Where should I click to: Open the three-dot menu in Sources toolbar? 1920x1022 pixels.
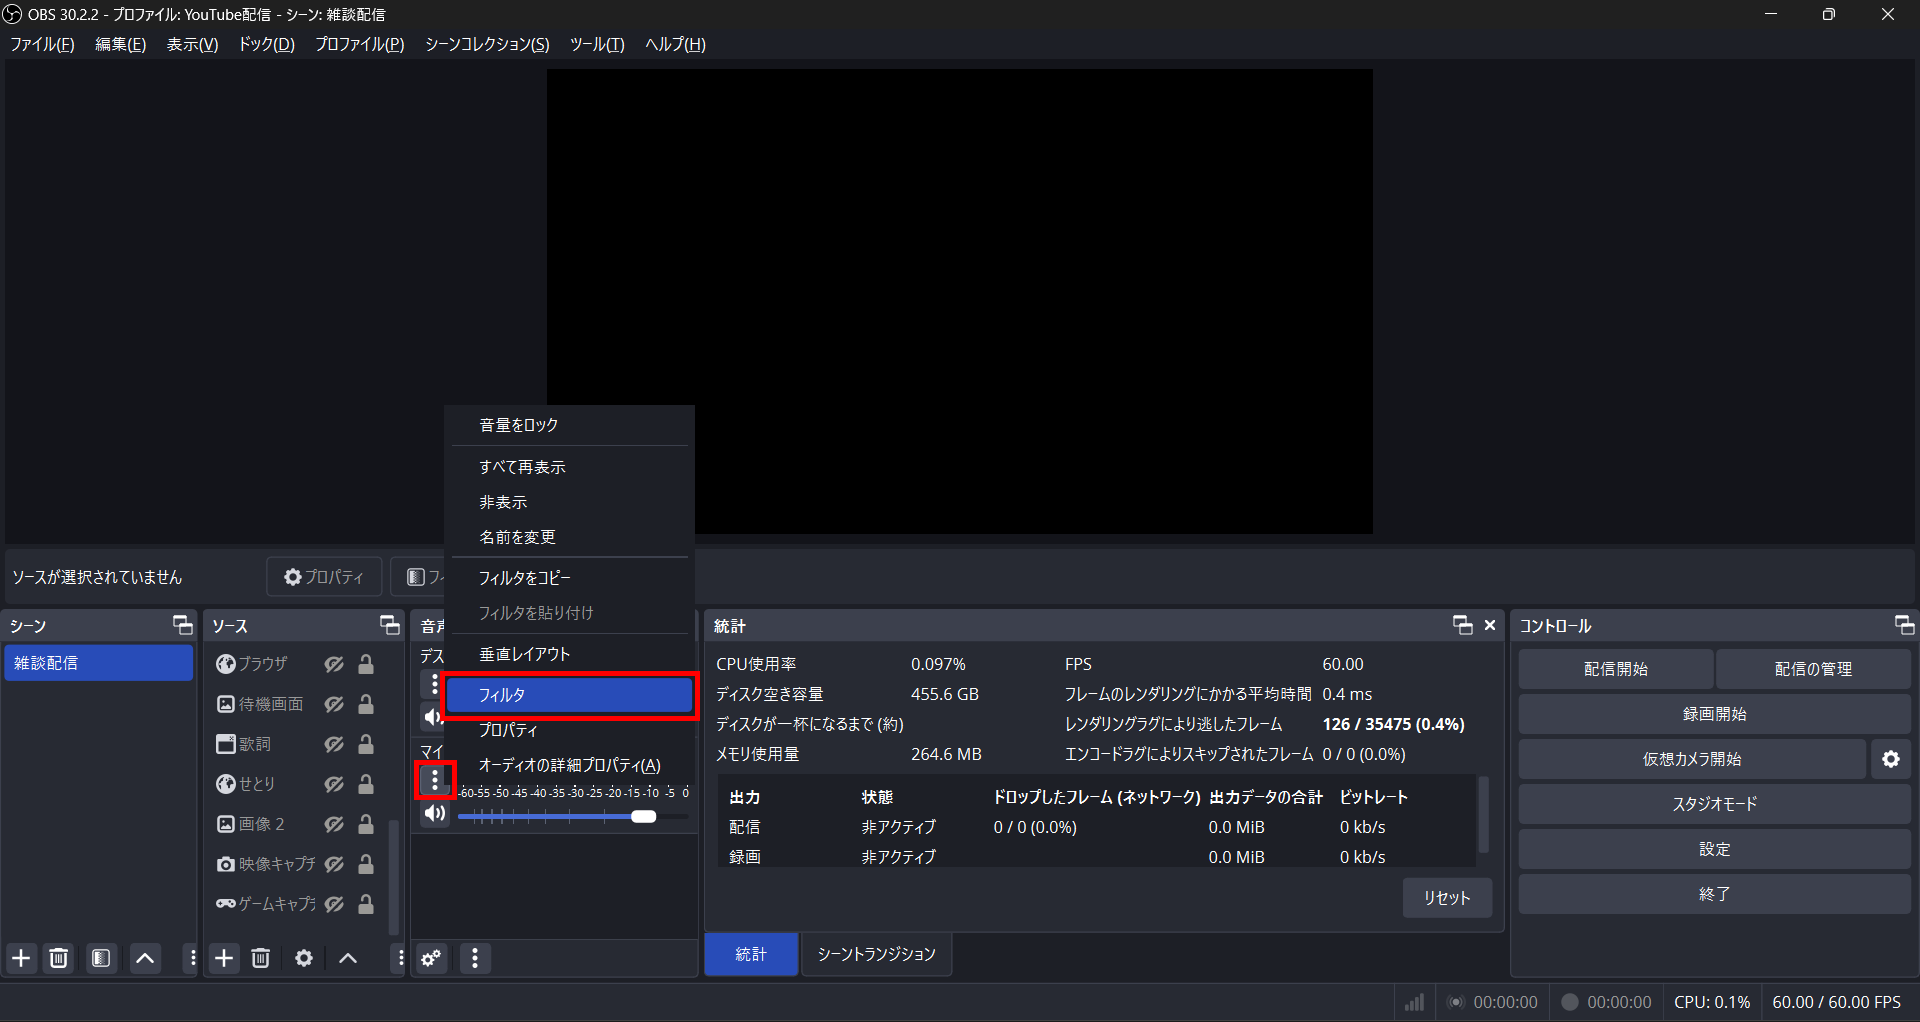tap(400, 958)
